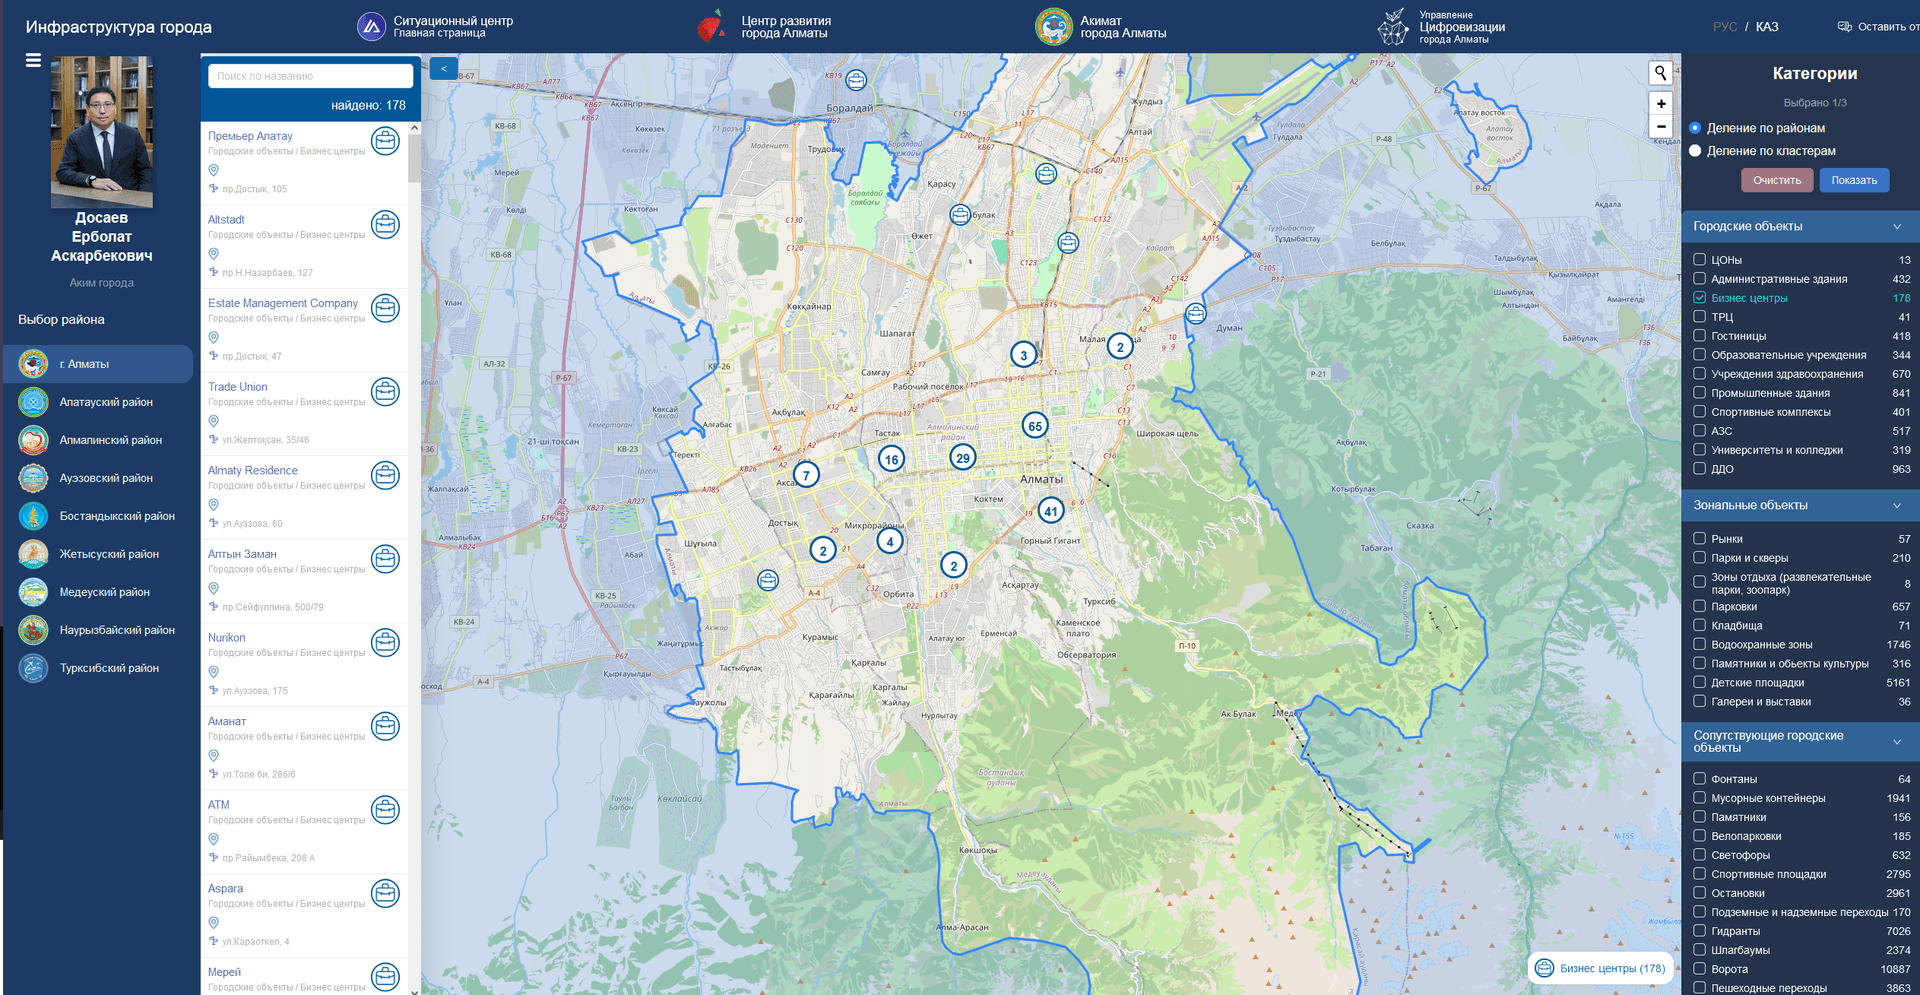
Task: Click the Показать button
Action: click(x=1854, y=180)
